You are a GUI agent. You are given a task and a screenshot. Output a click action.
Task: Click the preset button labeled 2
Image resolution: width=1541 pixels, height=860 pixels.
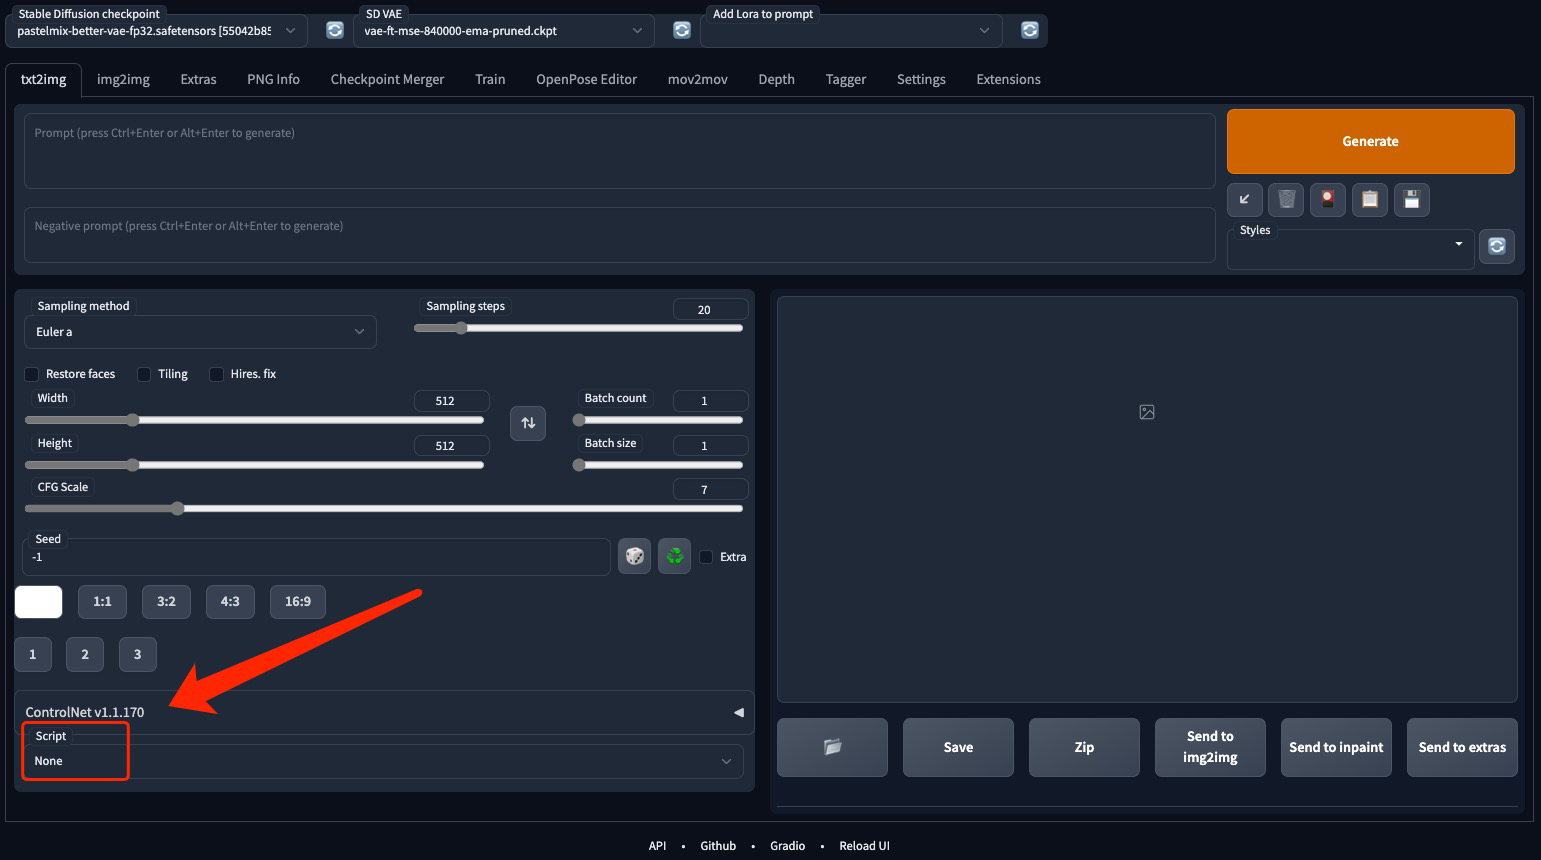coord(85,654)
